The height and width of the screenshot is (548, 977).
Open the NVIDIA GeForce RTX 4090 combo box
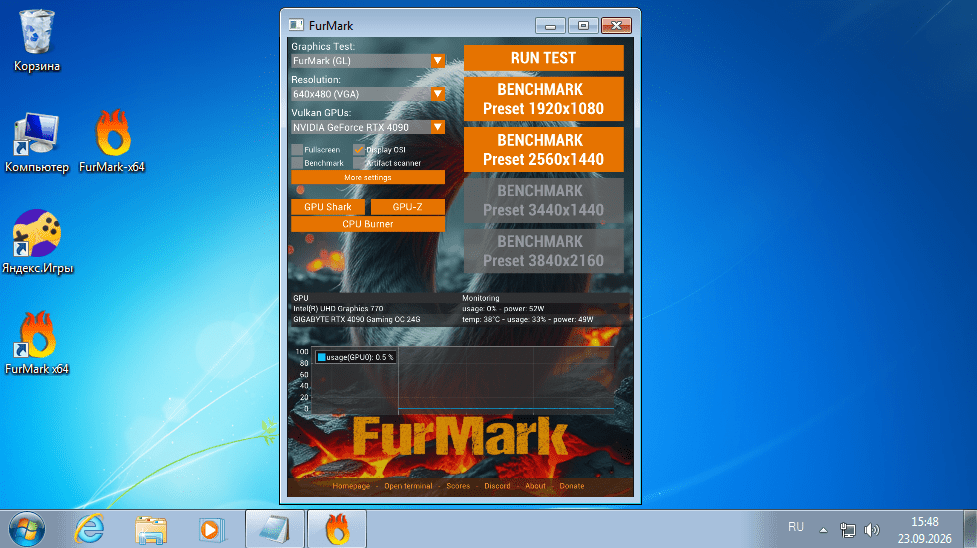click(368, 127)
